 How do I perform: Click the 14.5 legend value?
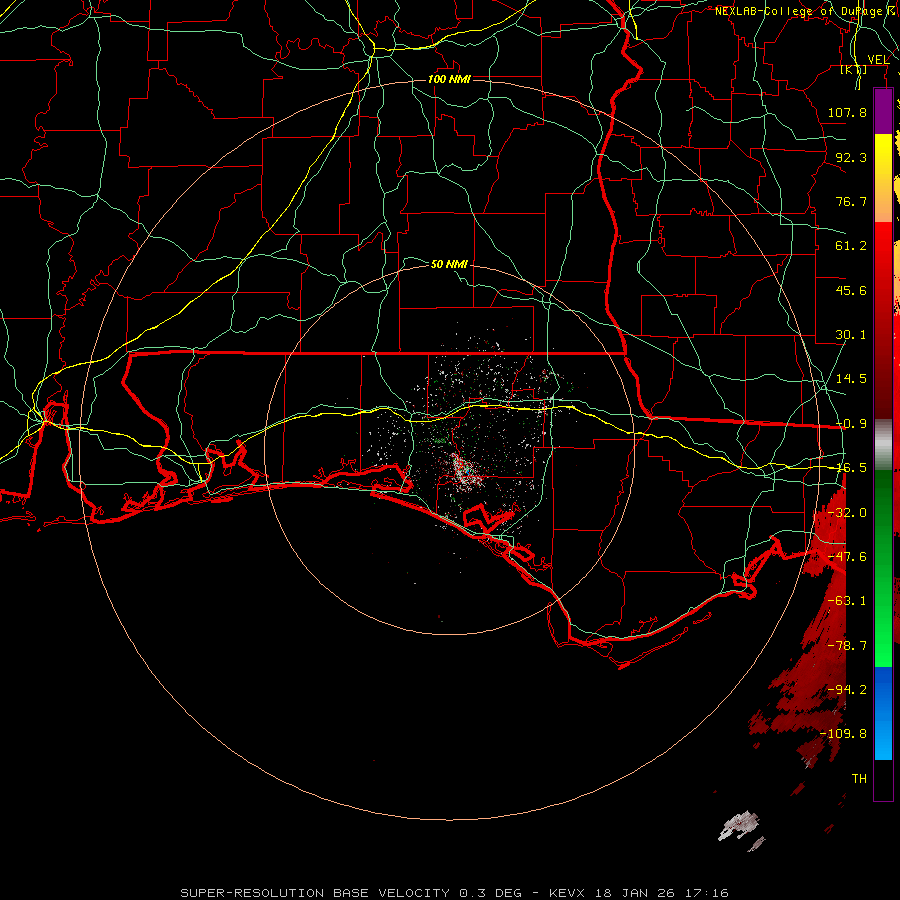(x=851, y=379)
